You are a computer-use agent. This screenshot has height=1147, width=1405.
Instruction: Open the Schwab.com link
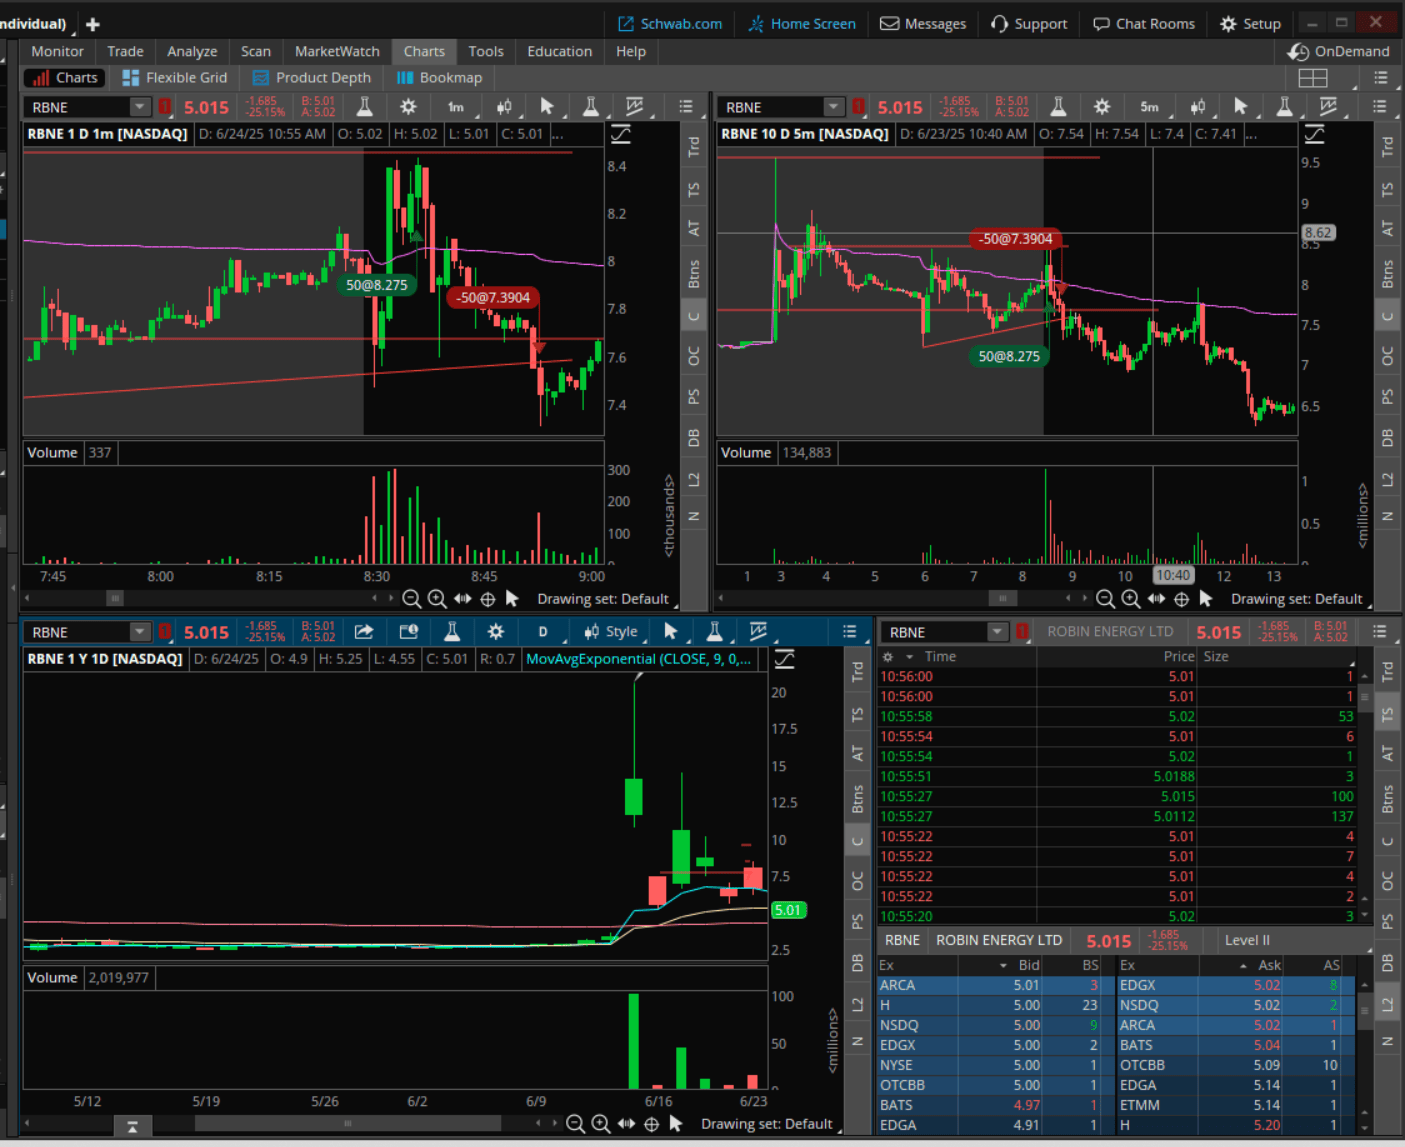pyautogui.click(x=670, y=24)
